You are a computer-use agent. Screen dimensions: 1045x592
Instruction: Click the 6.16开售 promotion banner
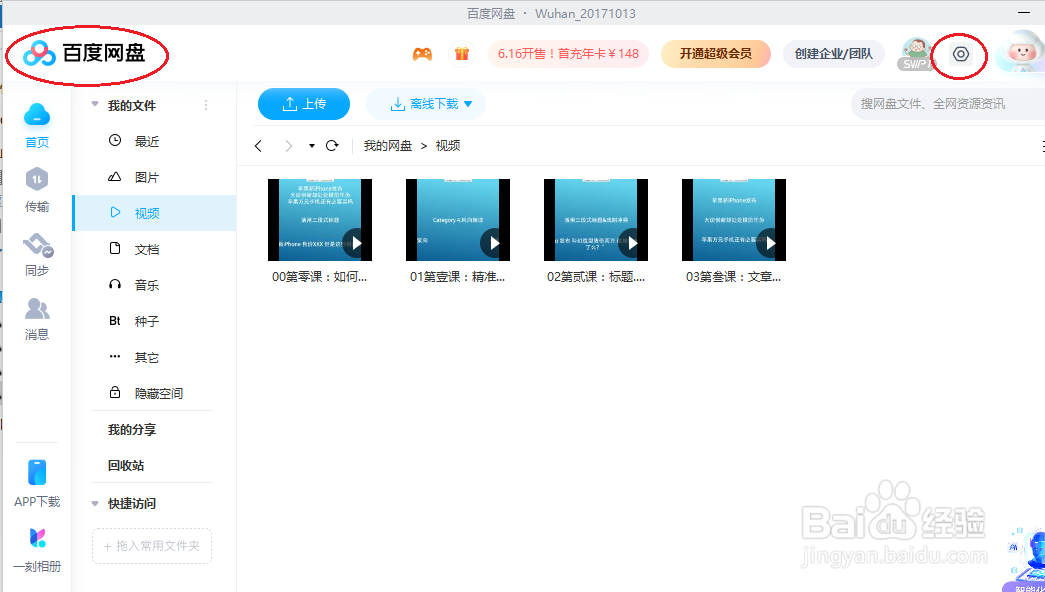[568, 54]
